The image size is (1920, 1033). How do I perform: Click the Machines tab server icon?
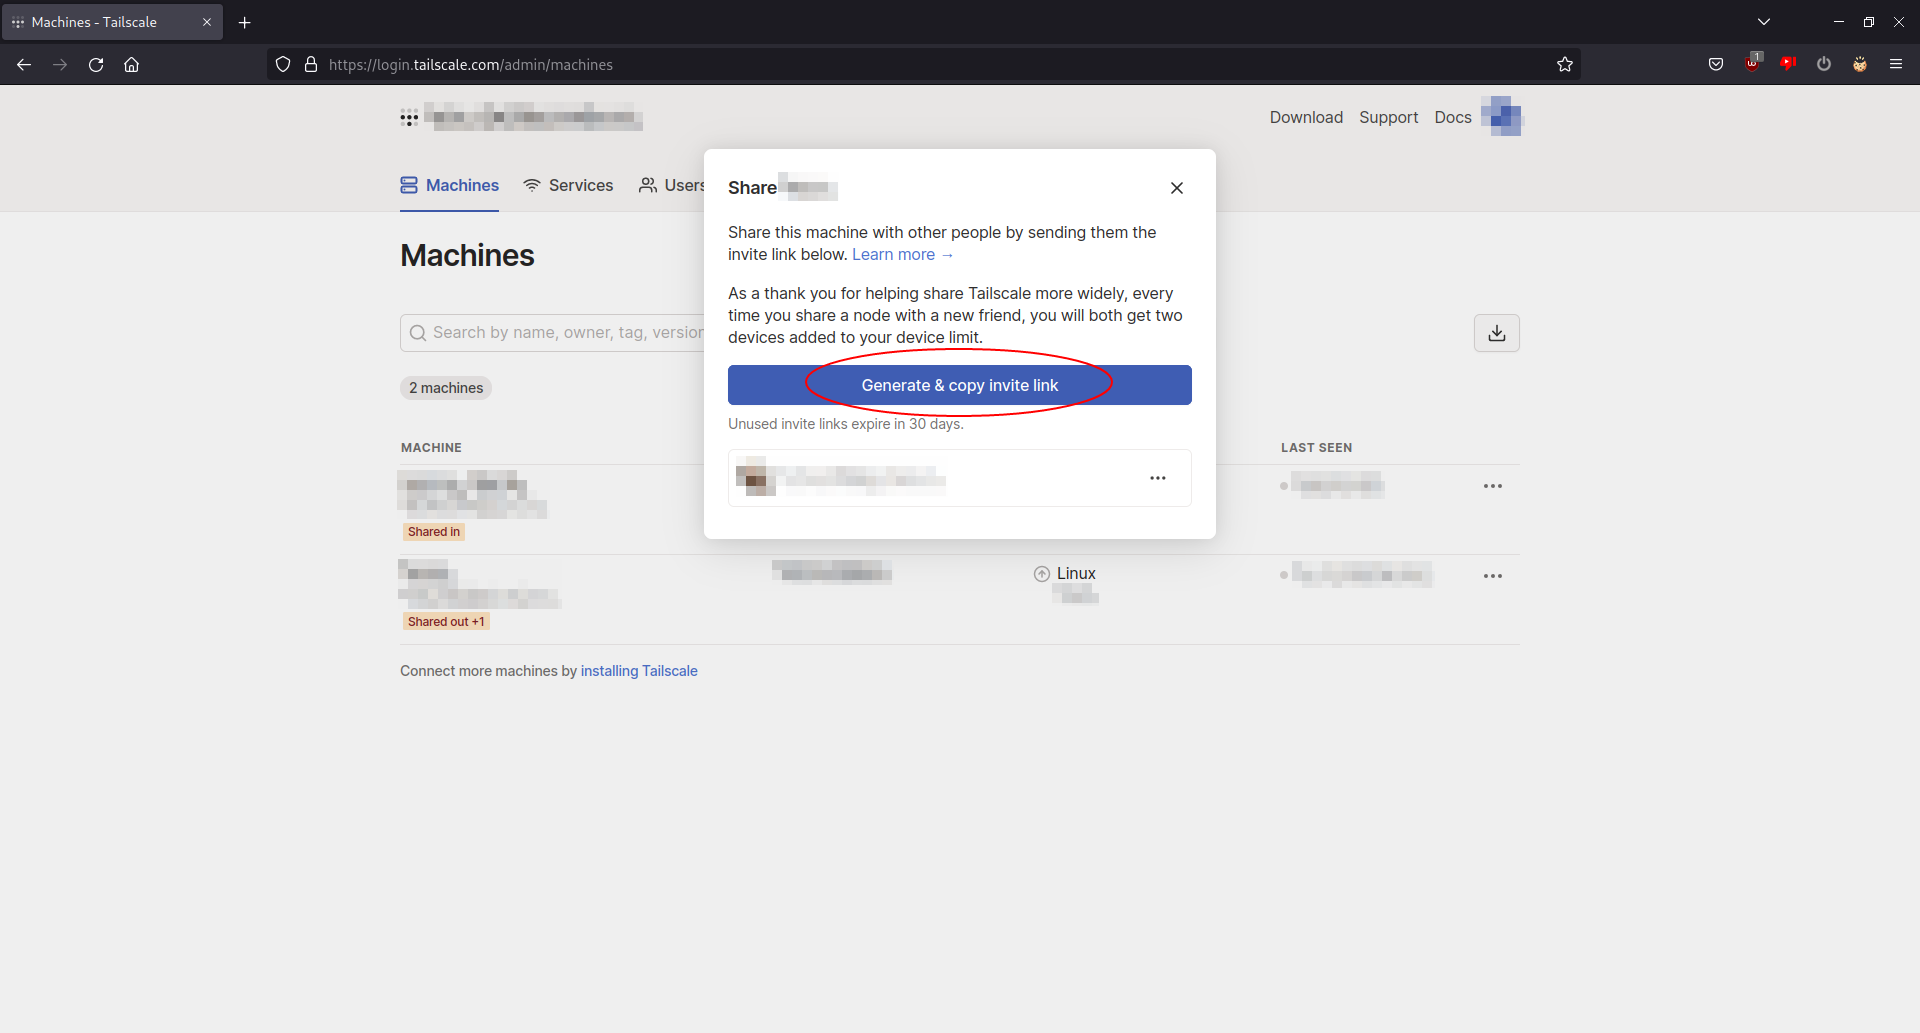tap(409, 185)
